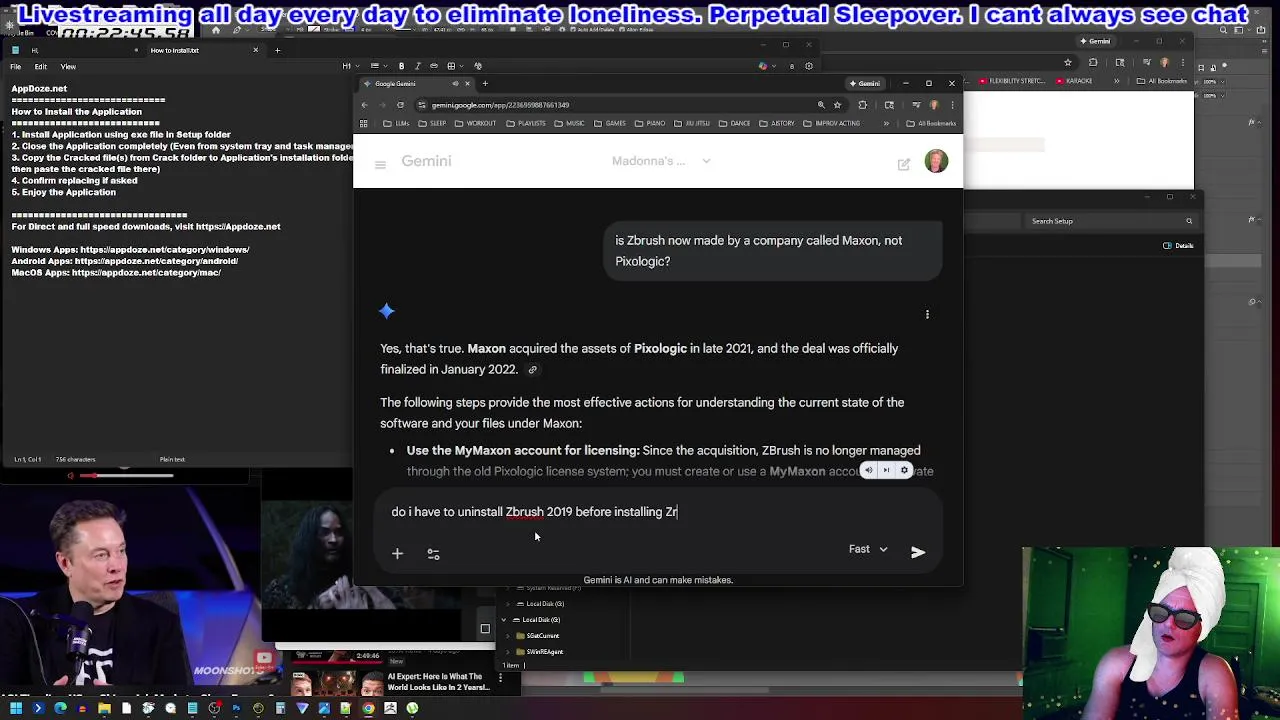1280x720 pixels.
Task: Insert link in Notepad toolbar
Action: point(434,66)
